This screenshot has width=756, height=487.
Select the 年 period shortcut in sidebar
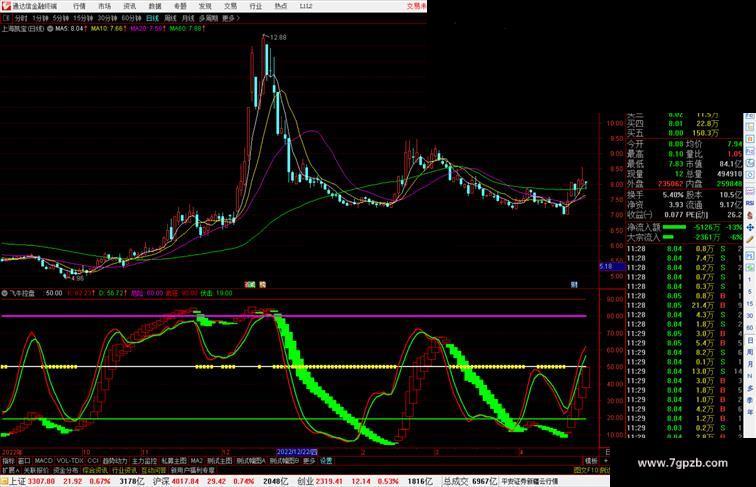pos(750,412)
